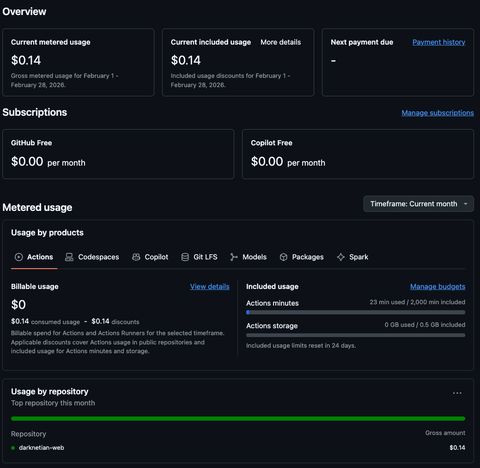Click the green dot beside darknetian-web

coord(13,448)
